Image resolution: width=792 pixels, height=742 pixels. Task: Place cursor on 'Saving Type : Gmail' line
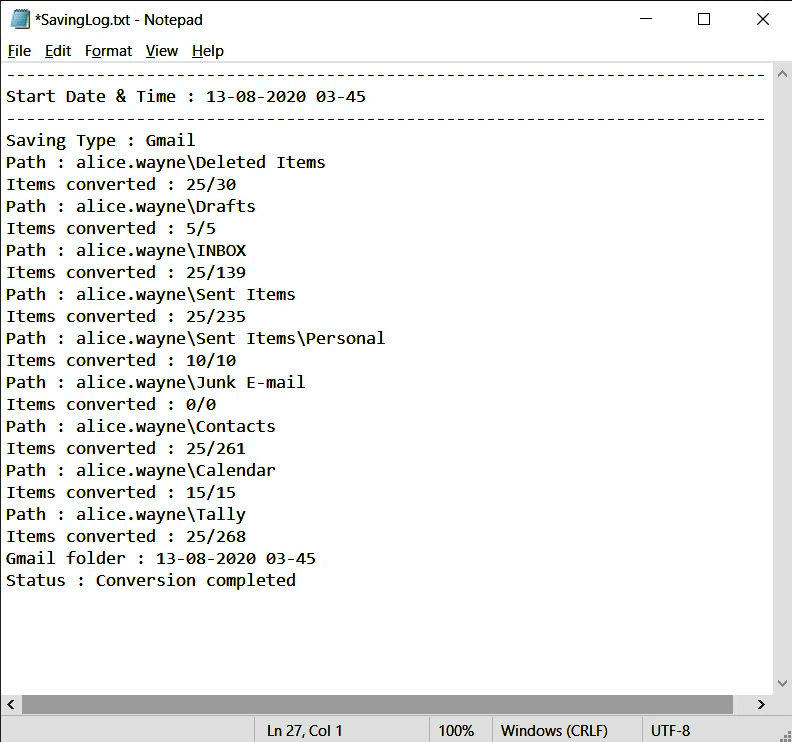(x=100, y=140)
